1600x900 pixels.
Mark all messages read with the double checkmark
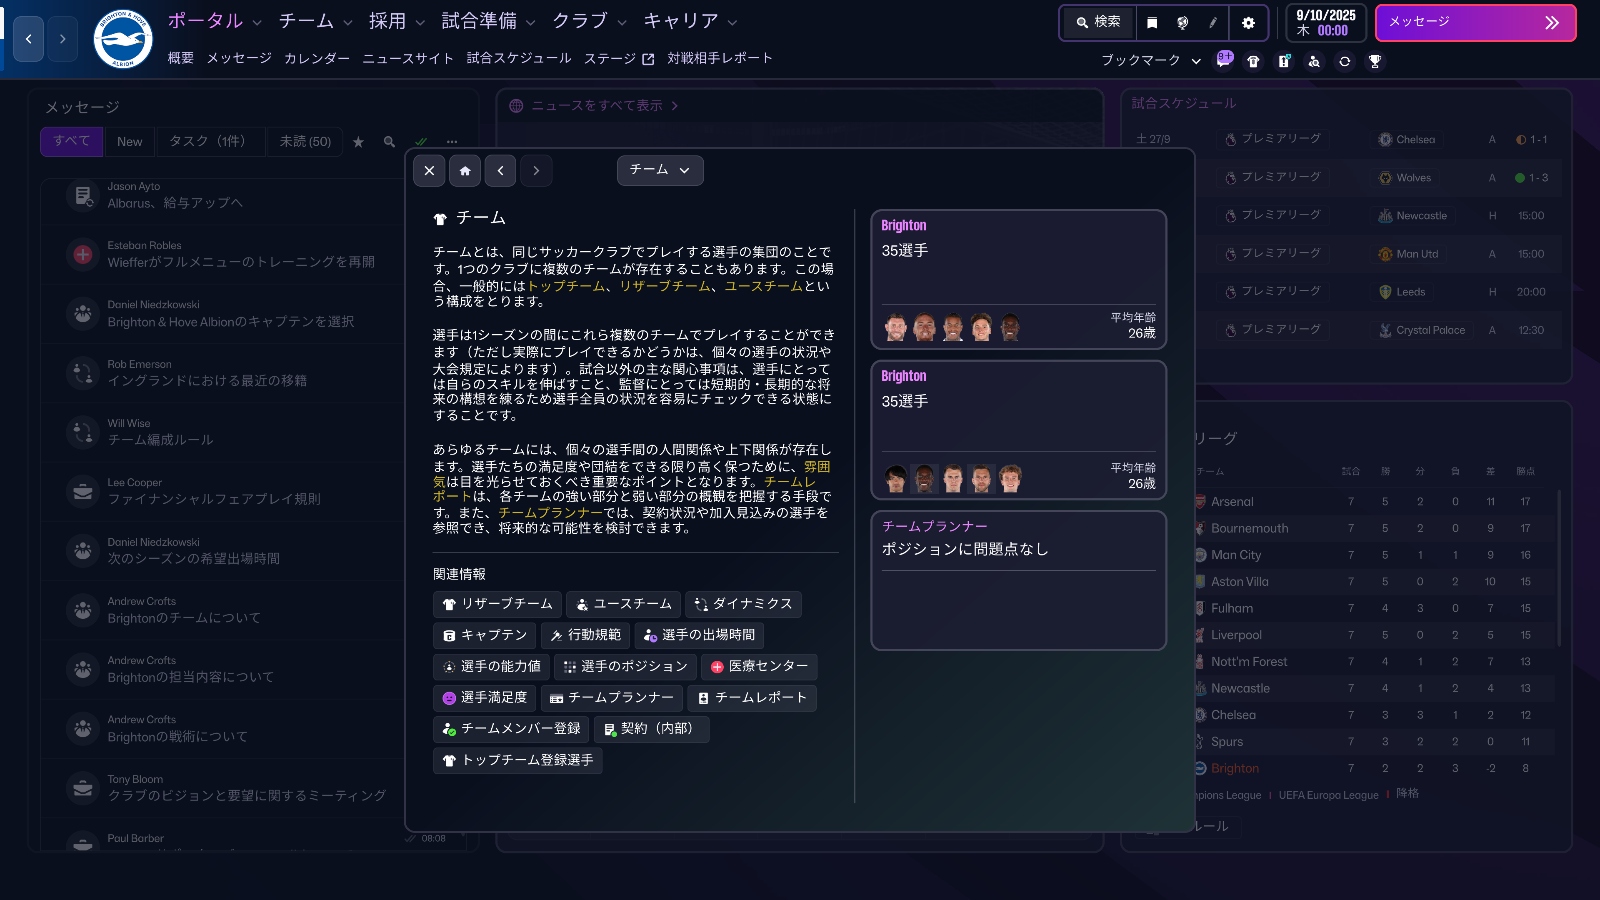click(x=420, y=141)
